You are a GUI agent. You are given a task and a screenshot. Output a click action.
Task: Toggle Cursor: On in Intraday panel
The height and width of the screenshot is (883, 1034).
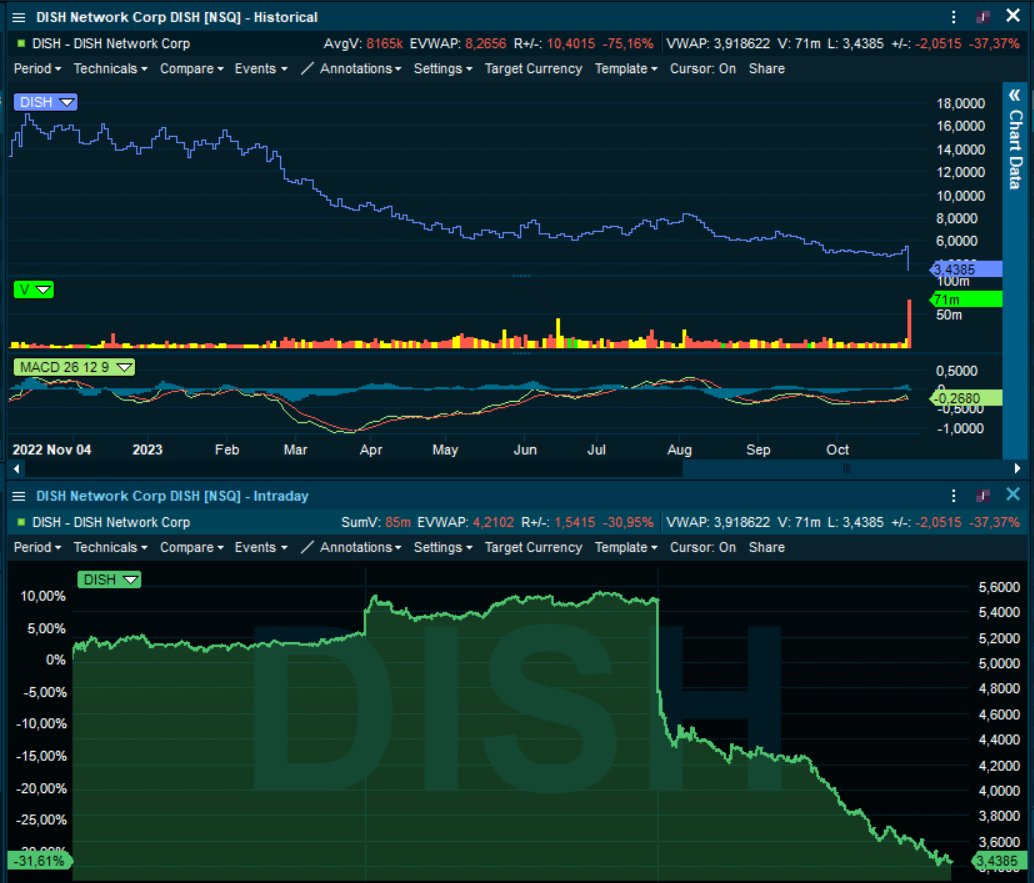coord(703,547)
